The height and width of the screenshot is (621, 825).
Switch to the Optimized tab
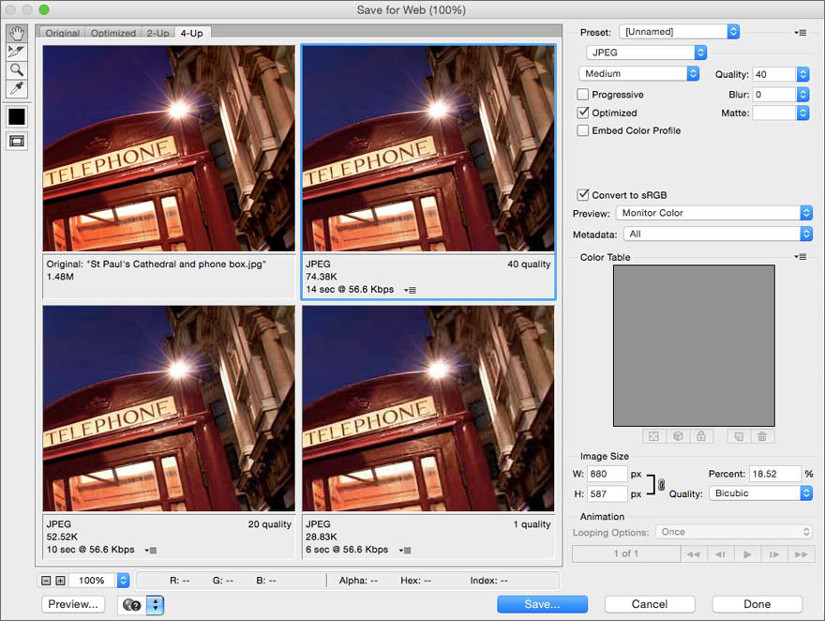(x=113, y=33)
